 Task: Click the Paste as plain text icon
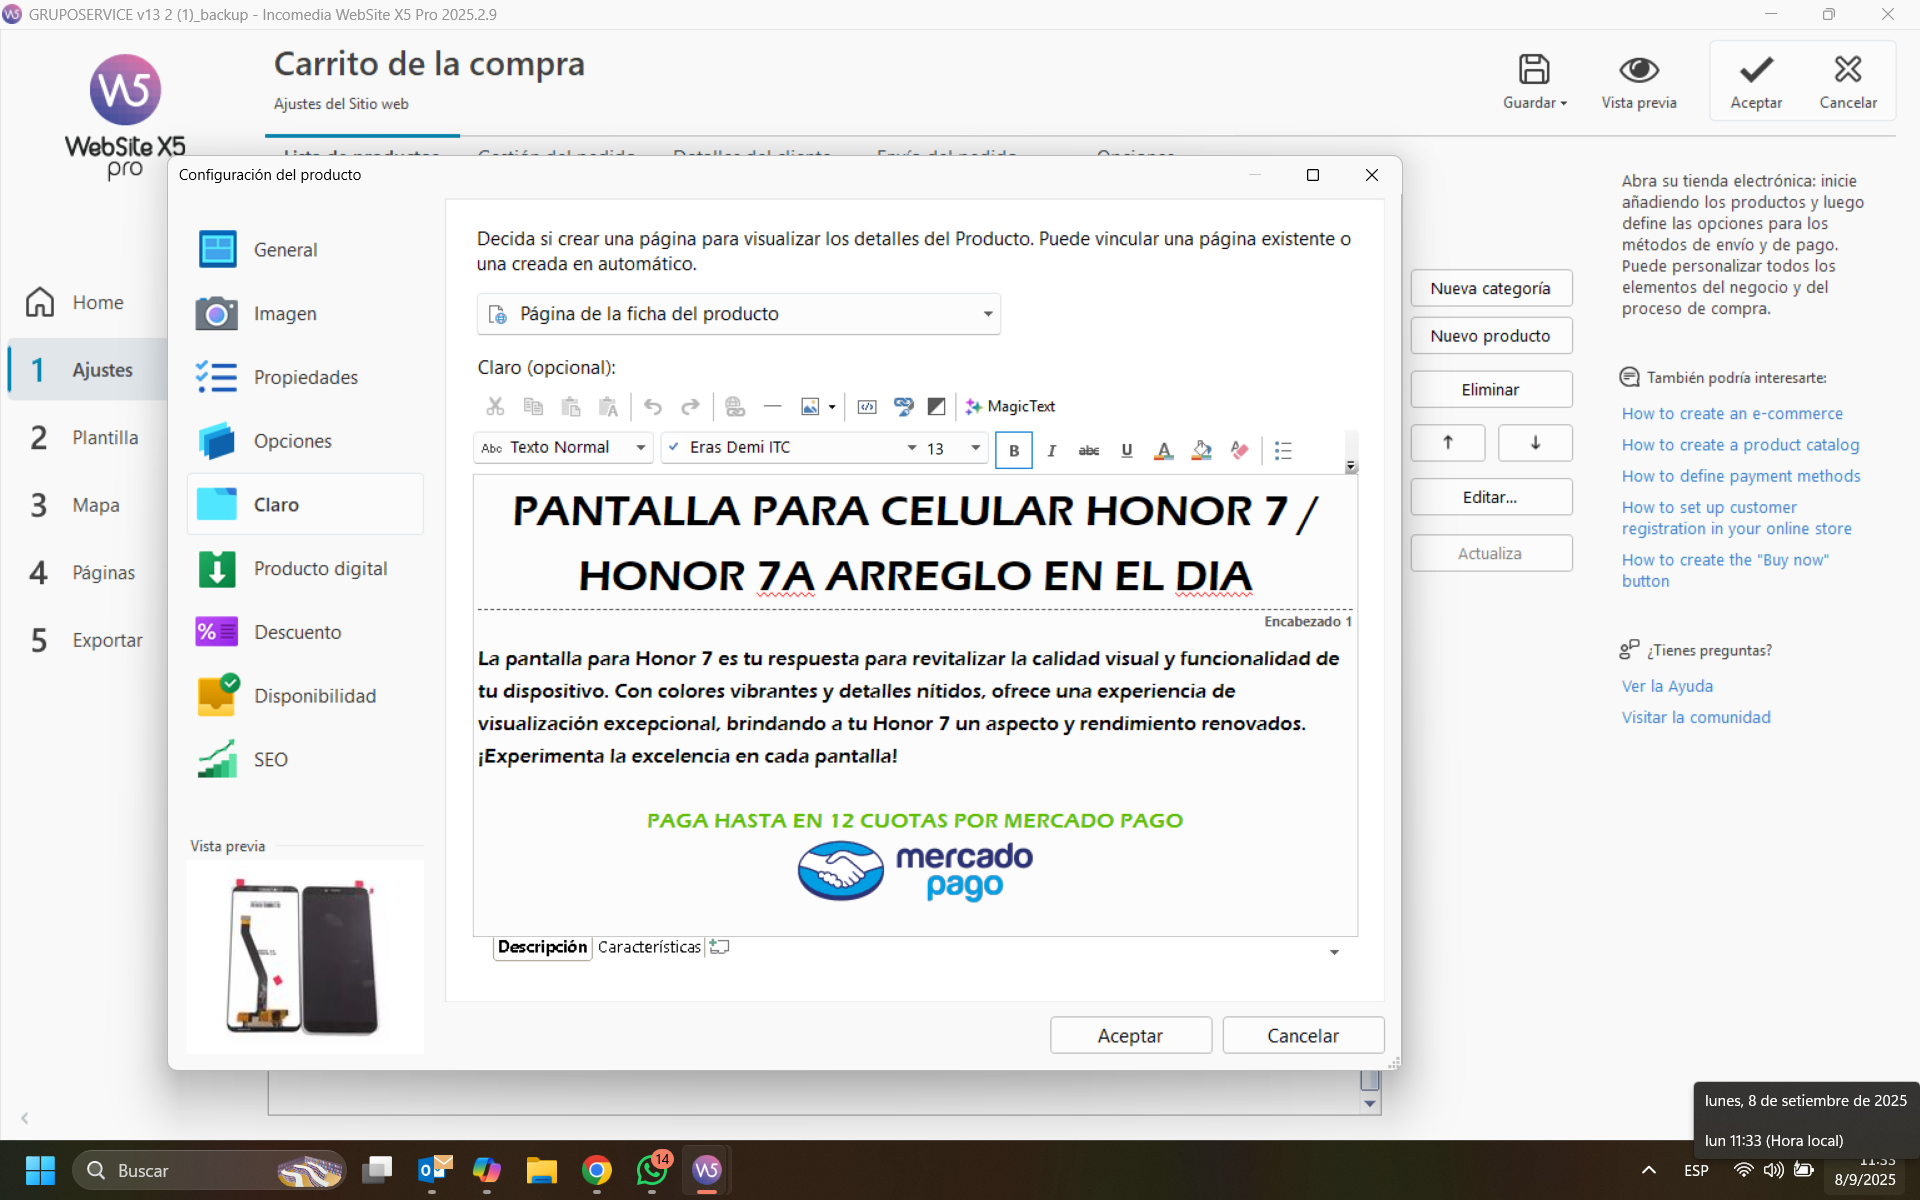(x=608, y=406)
